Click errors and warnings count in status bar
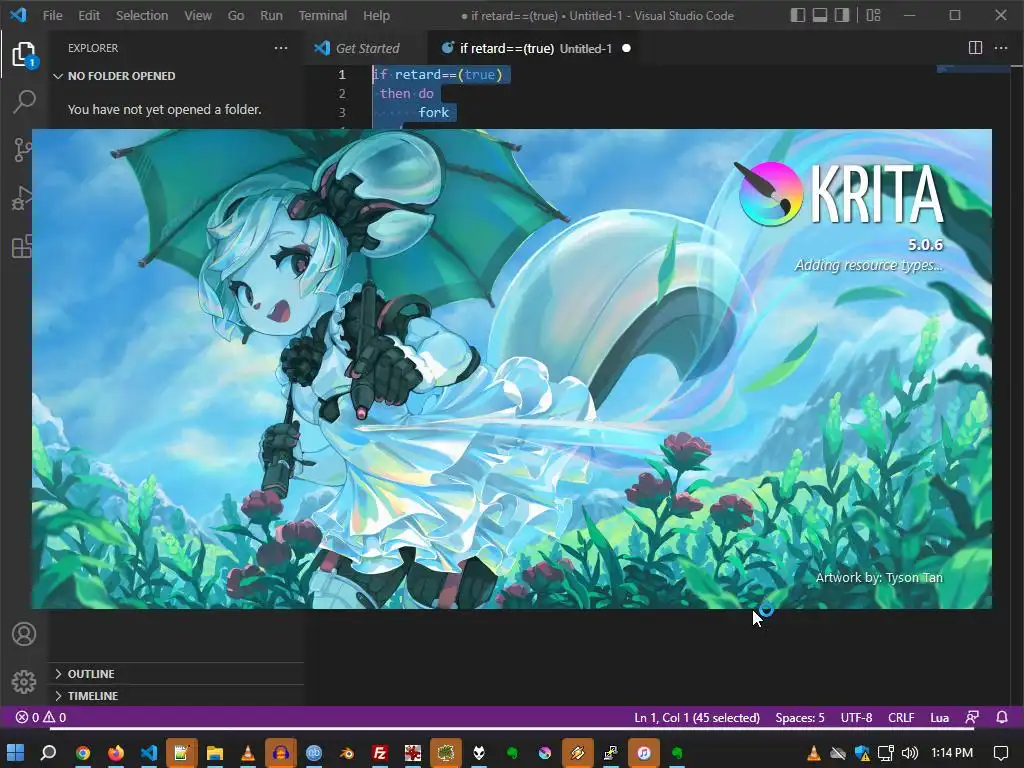Screen dimensions: 1024x768 point(41,717)
